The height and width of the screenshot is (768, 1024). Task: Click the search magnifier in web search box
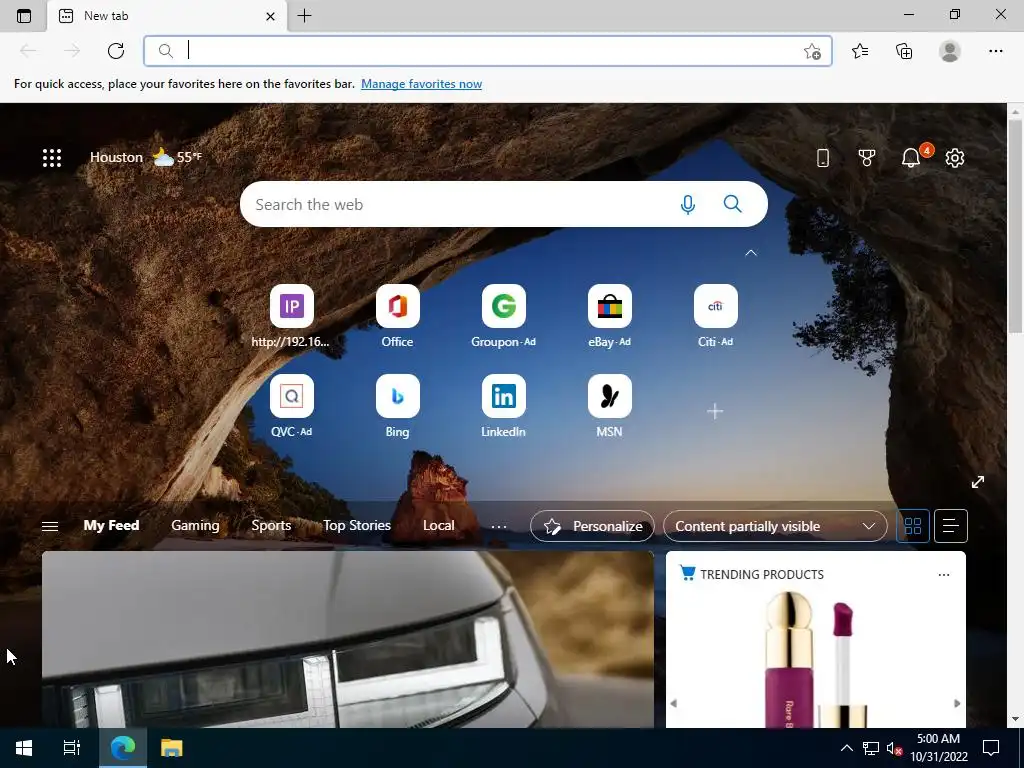[733, 204]
